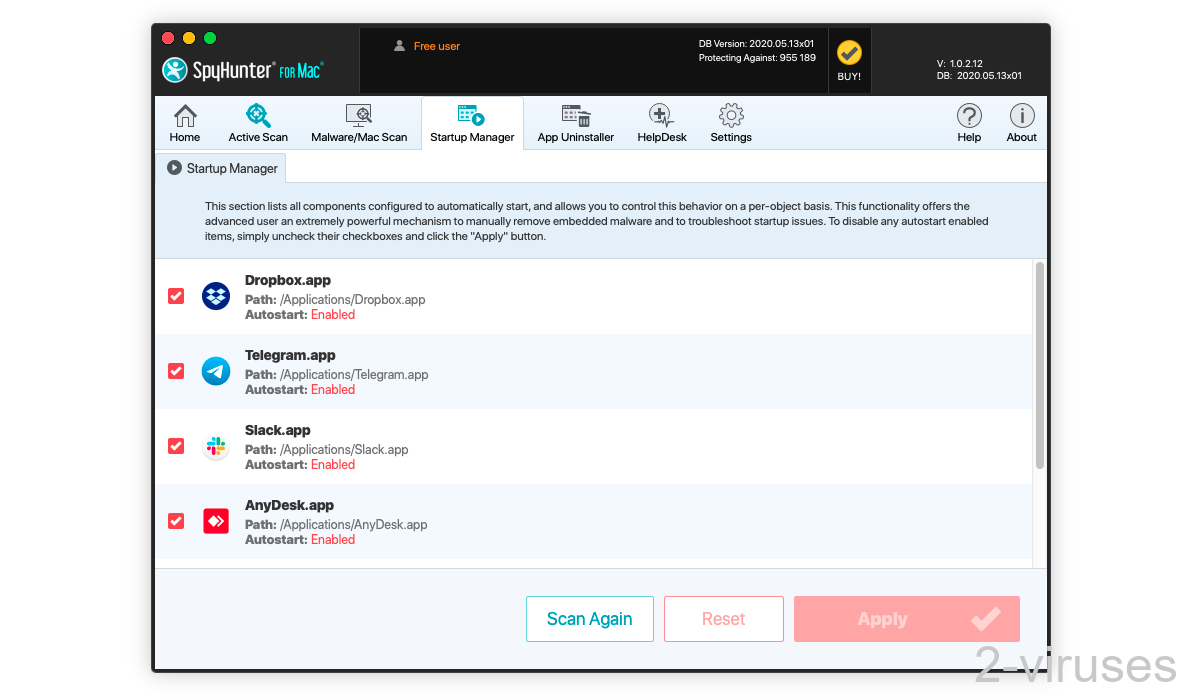
Task: Click the AnyDesk app icon
Action: (x=216, y=521)
